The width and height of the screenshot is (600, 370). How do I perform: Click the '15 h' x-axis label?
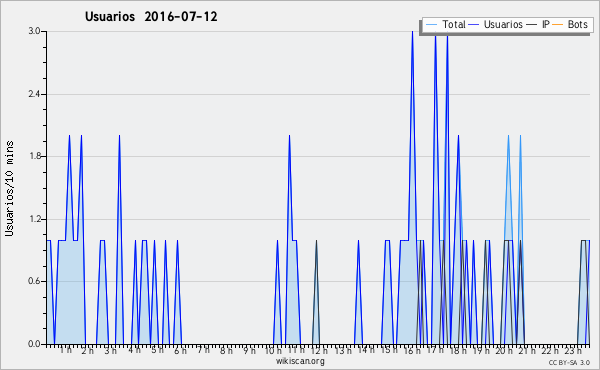click(389, 350)
